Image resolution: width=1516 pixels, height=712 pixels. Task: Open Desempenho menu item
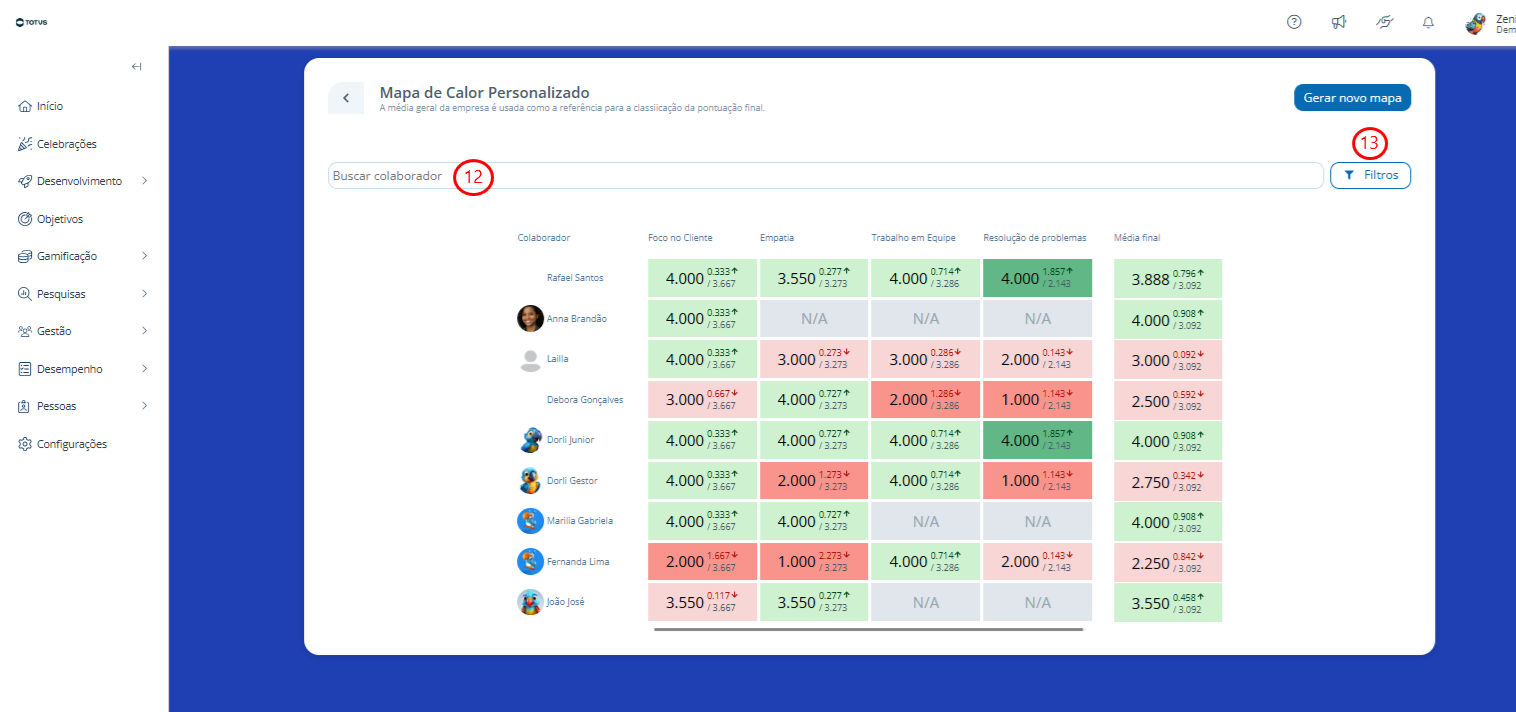(70, 369)
